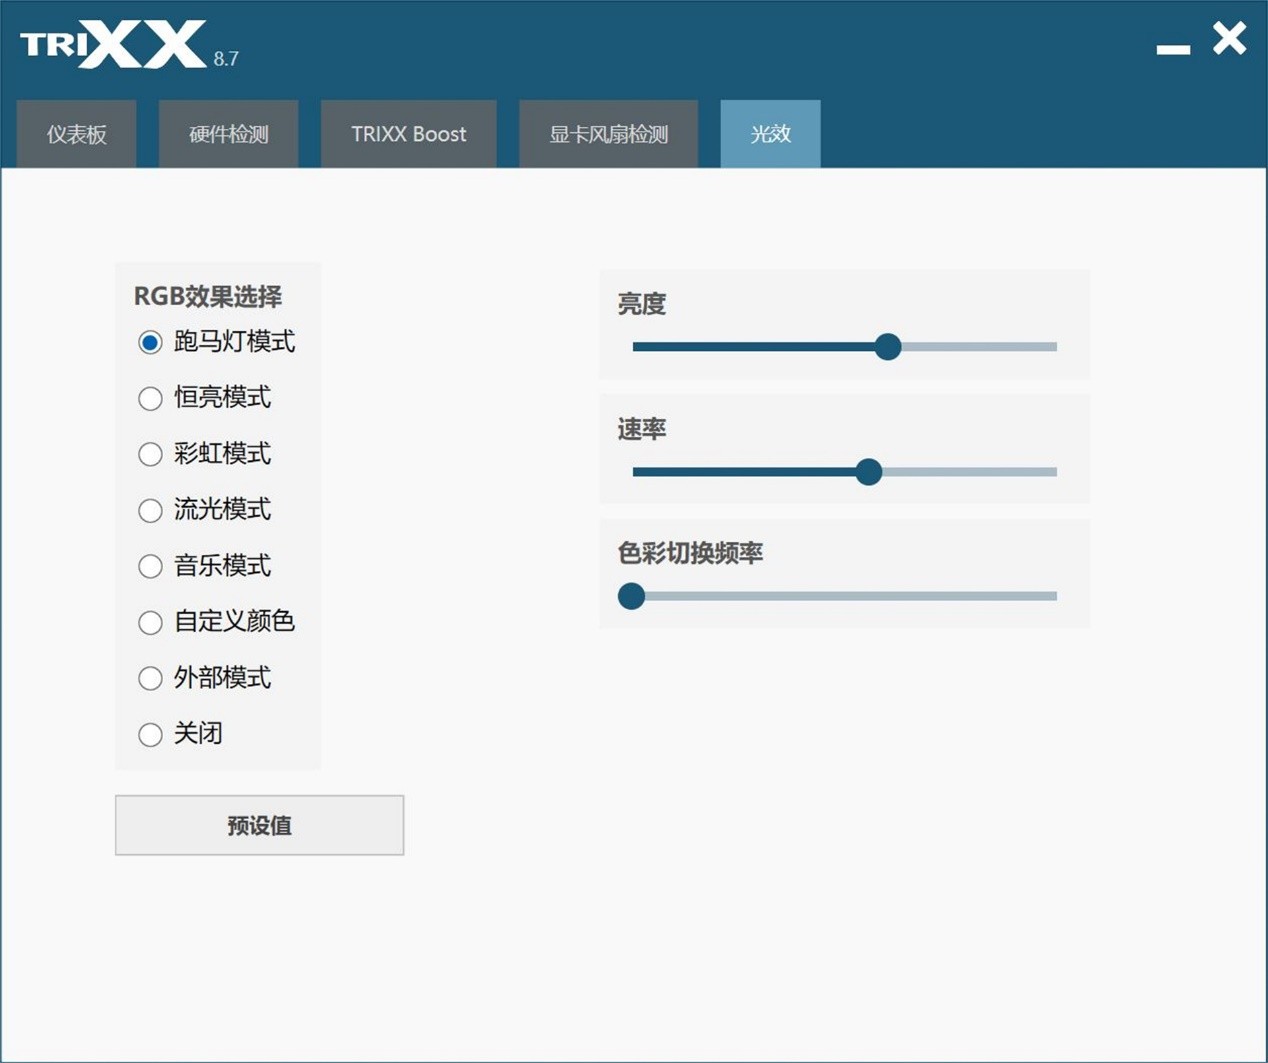
Task: Enable 彩虹模式 RGB effect
Action: pyautogui.click(x=150, y=455)
